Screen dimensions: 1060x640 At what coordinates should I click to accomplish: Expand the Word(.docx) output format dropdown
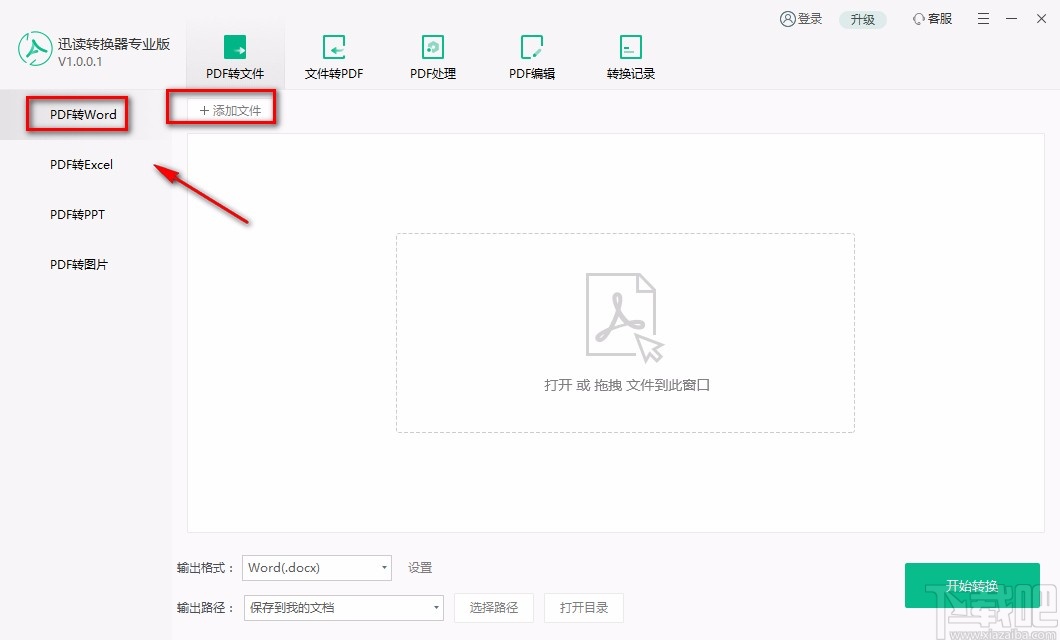pyautogui.click(x=317, y=567)
